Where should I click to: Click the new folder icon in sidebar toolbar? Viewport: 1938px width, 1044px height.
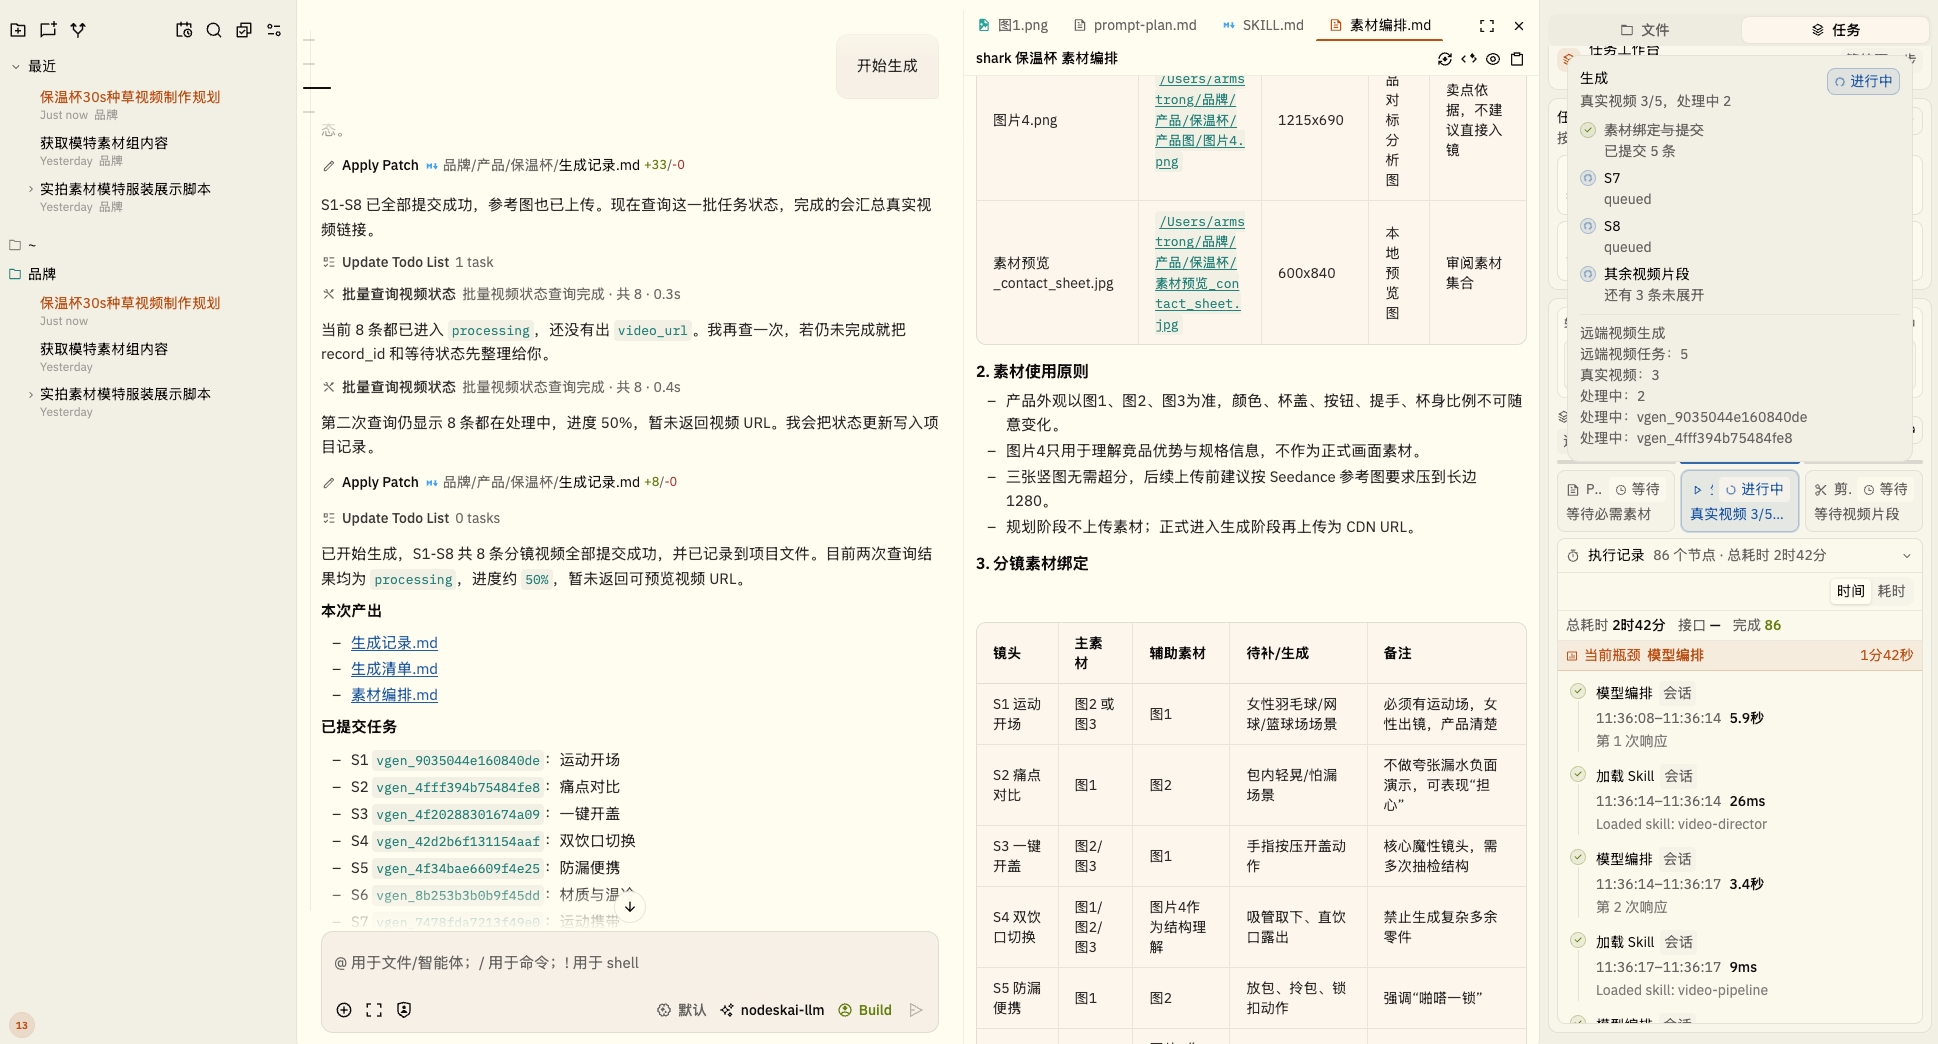18,30
